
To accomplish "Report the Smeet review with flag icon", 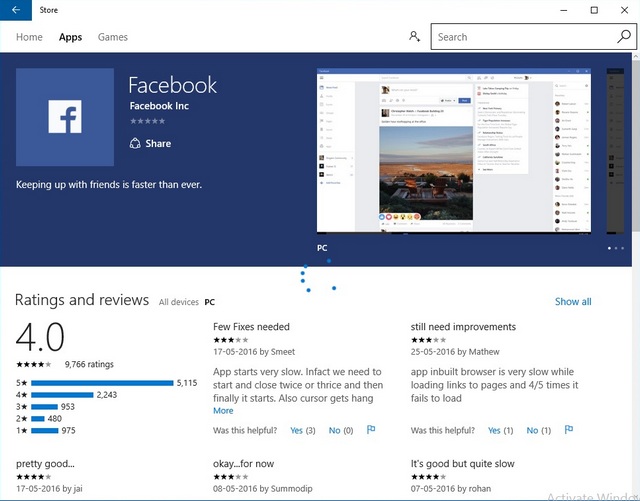I will point(371,430).
